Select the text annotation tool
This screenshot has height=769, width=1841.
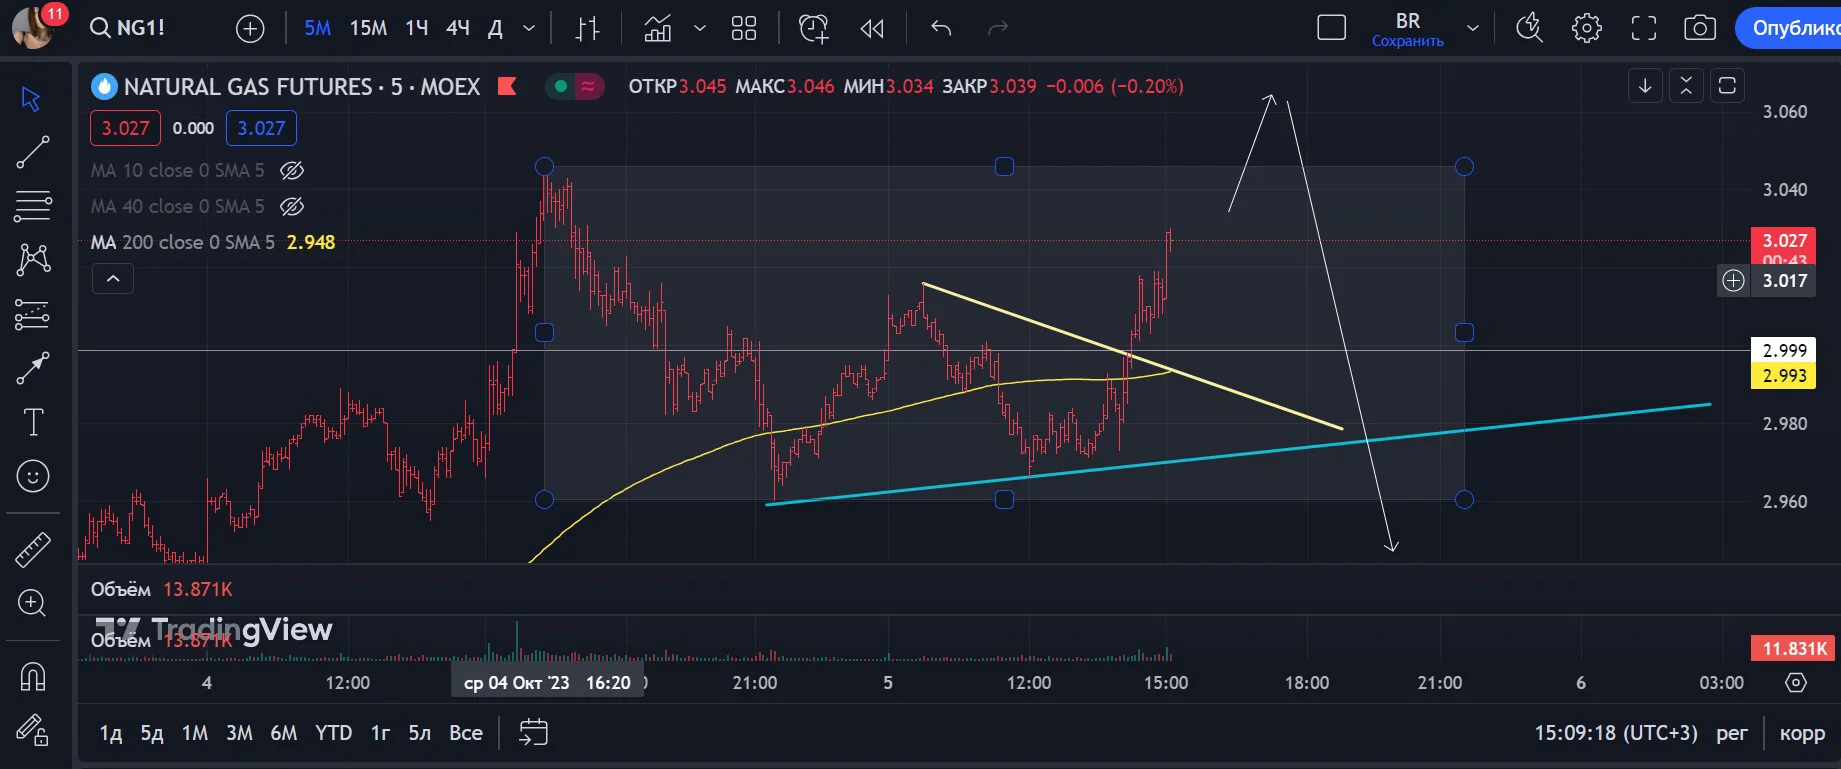[x=33, y=422]
